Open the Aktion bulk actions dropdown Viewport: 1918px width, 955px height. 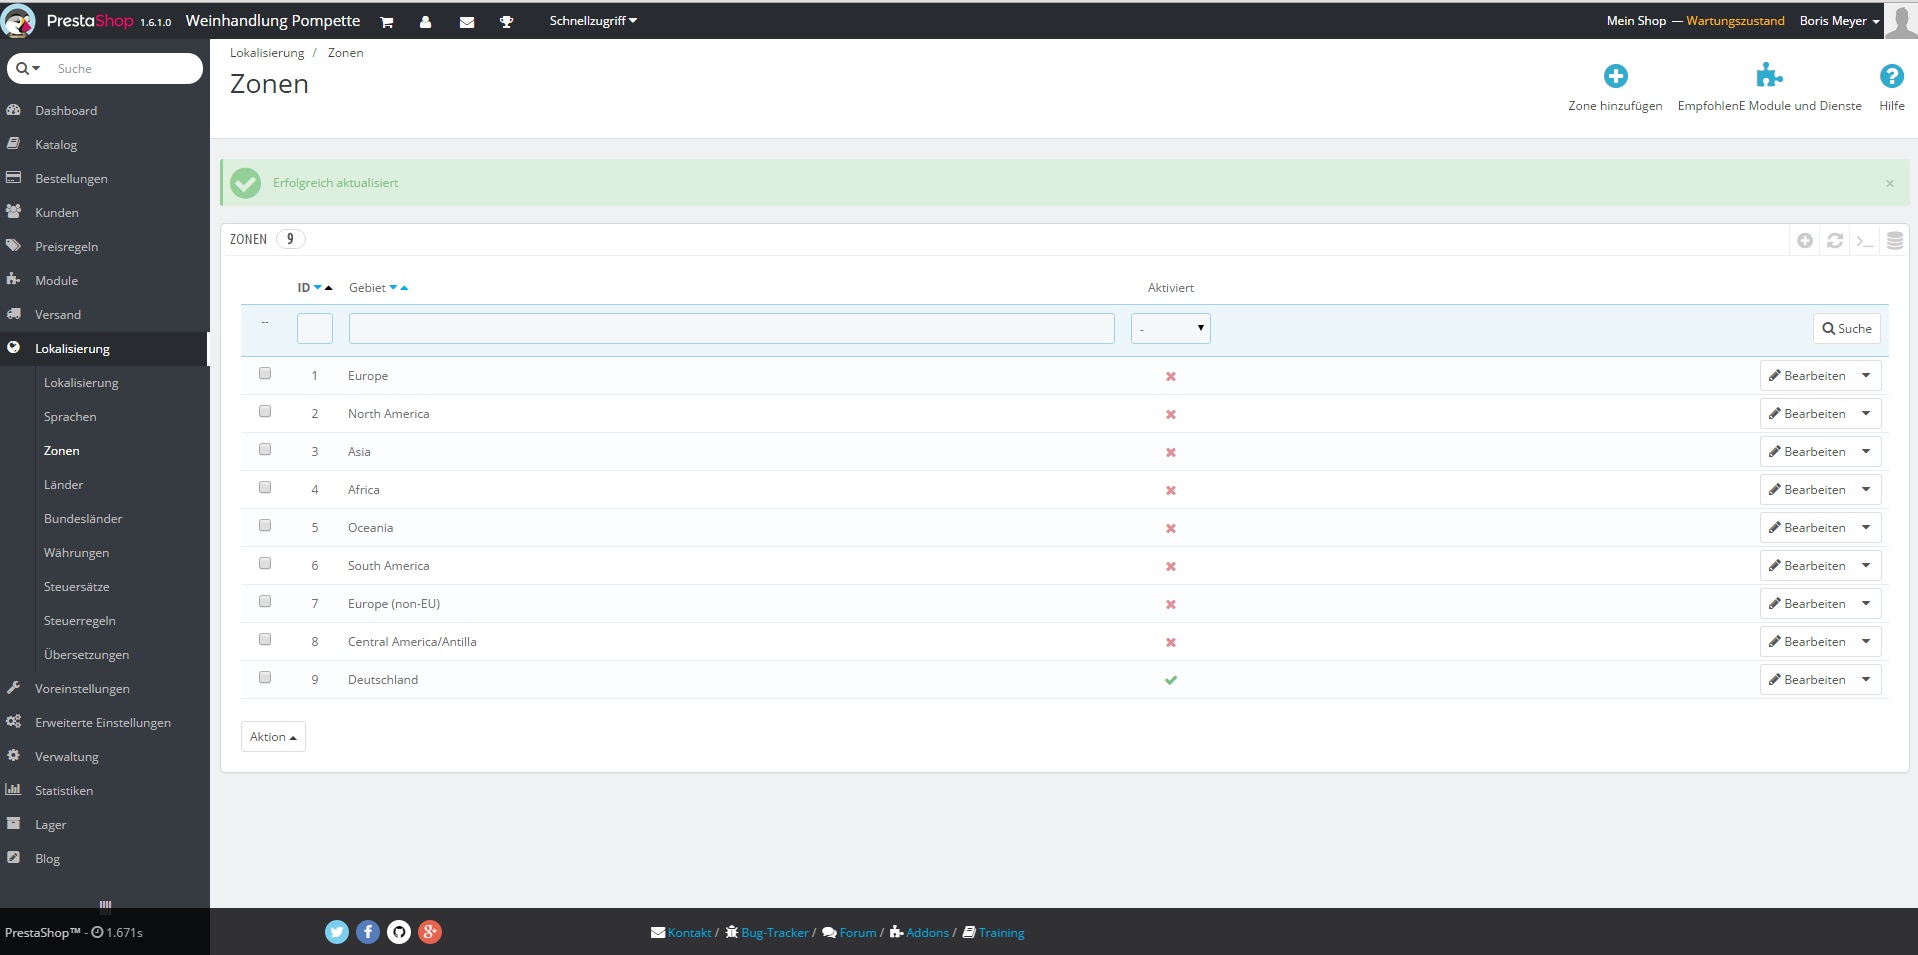273,737
